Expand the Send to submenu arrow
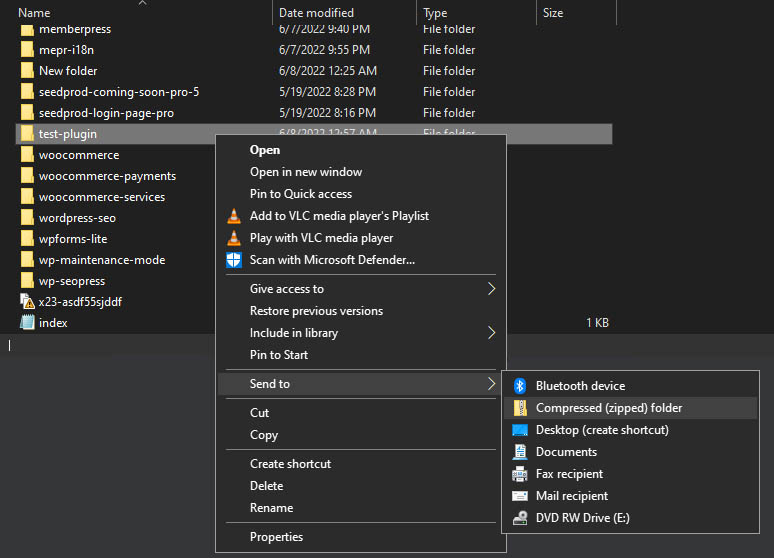Viewport: 774px width, 558px height. (491, 384)
